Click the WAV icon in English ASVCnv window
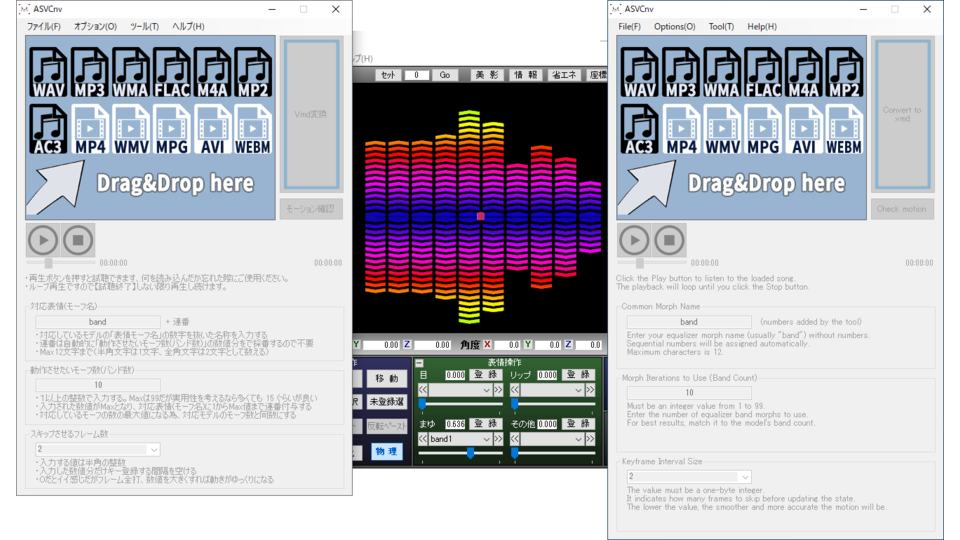Screen dimensions: 960x540 [x=640, y=72]
